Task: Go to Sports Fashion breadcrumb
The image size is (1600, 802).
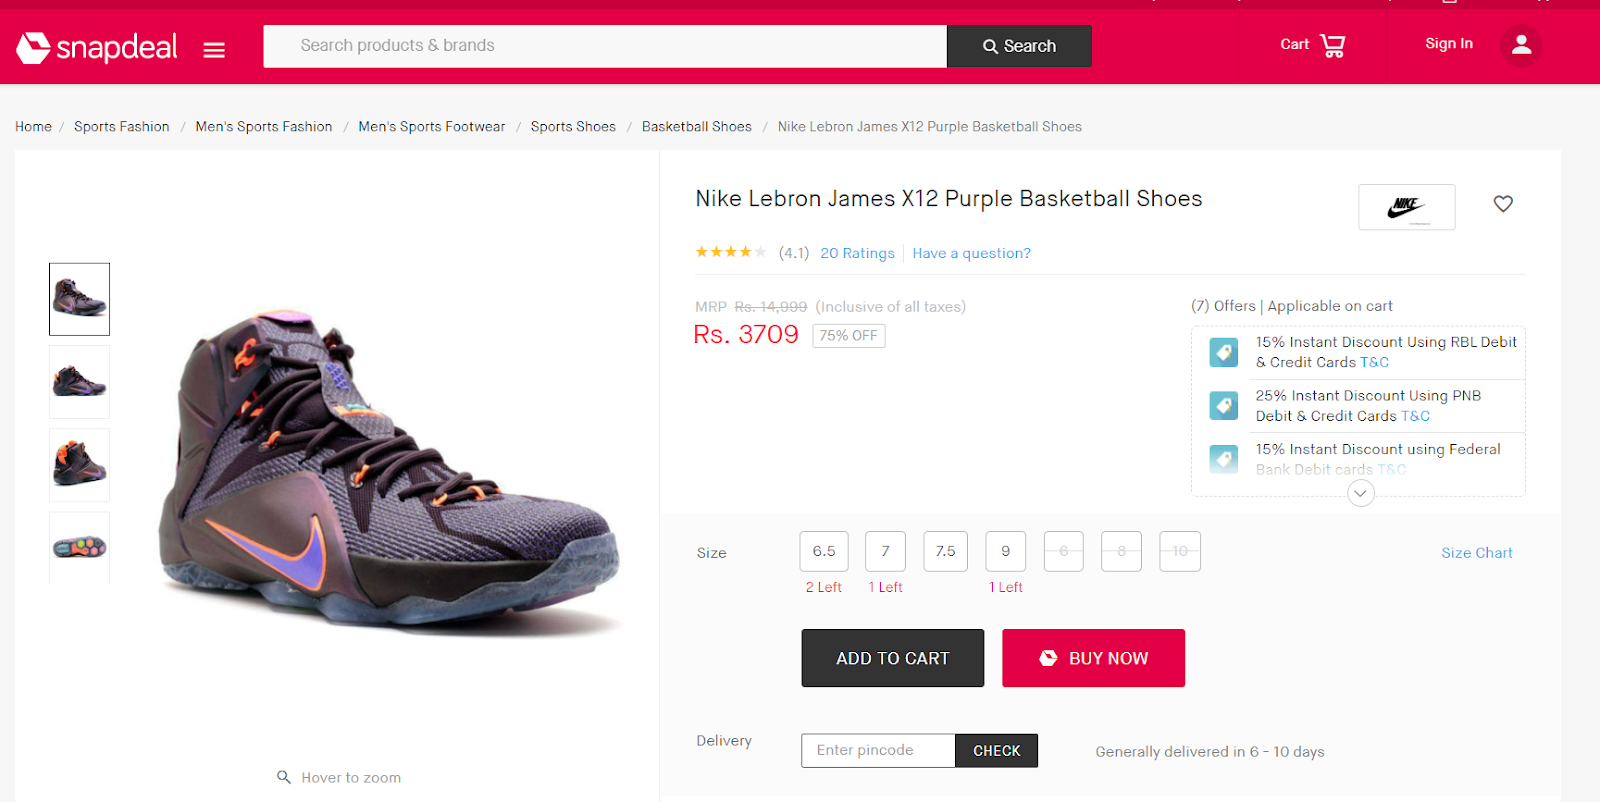Action: [121, 126]
